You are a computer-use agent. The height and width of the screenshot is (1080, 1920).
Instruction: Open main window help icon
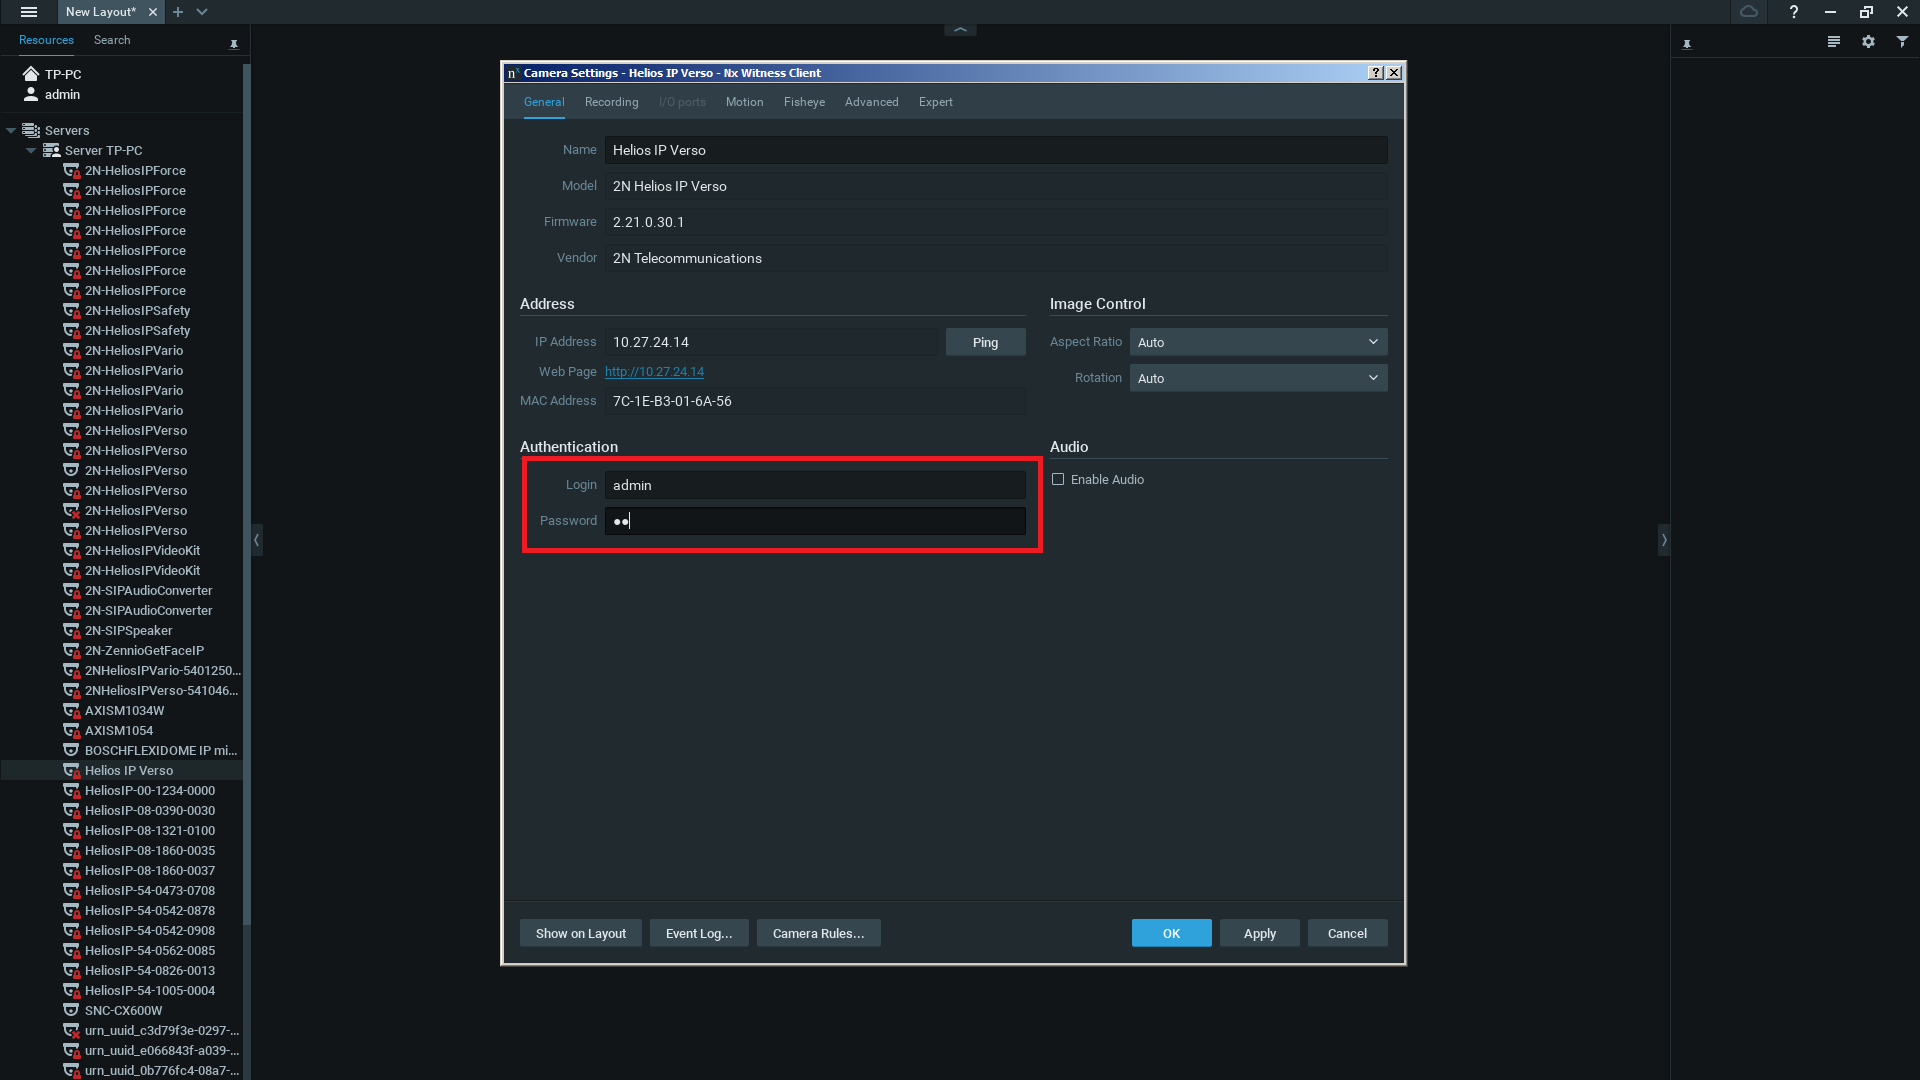click(x=1793, y=12)
